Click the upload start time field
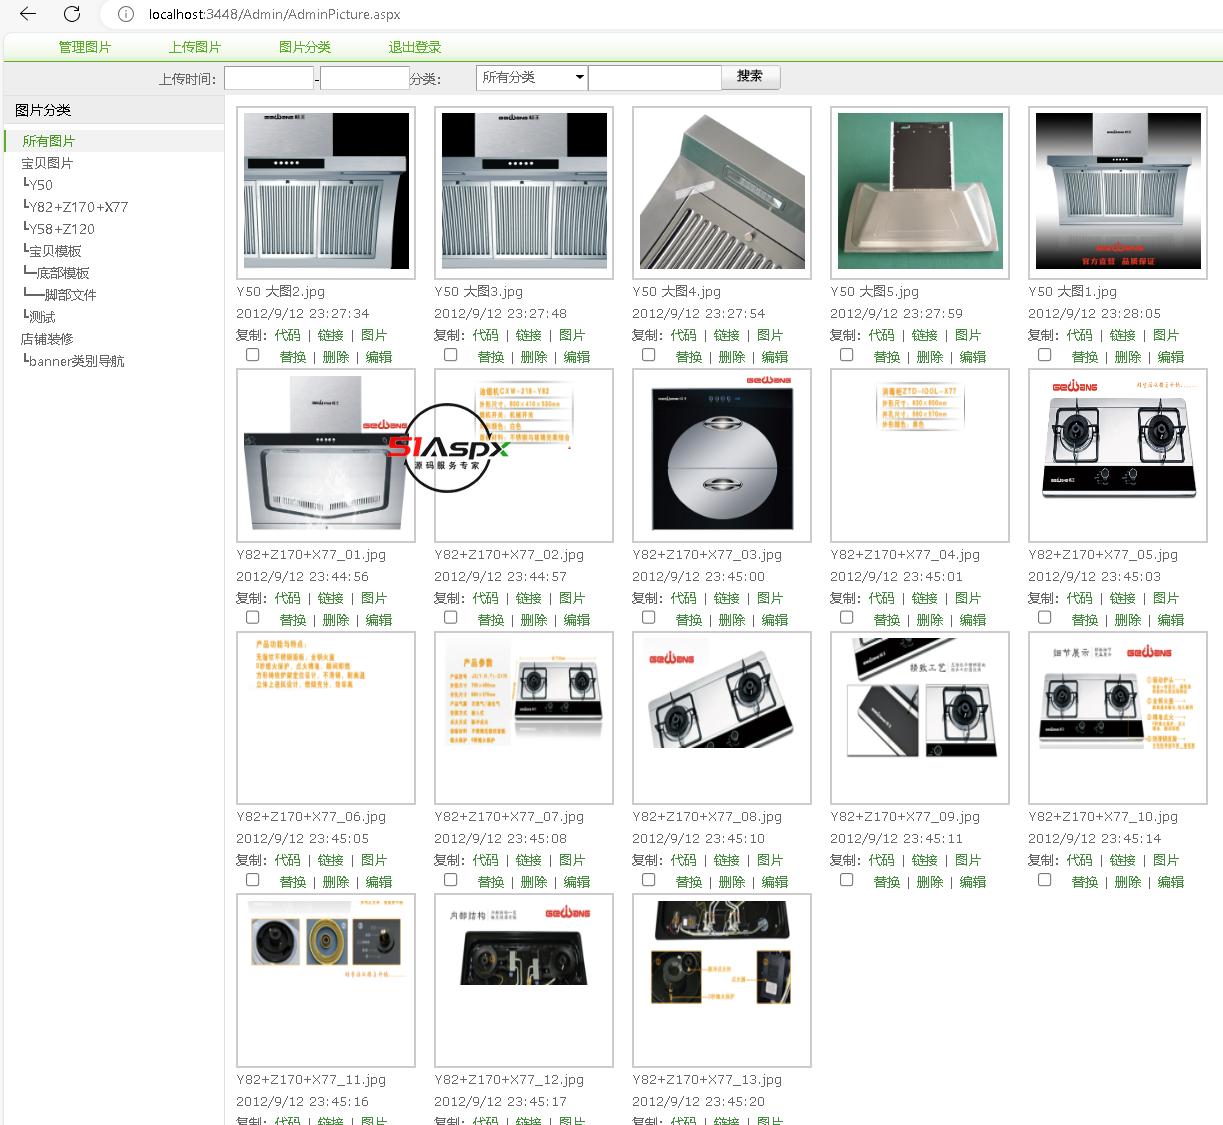The height and width of the screenshot is (1125, 1223). click(268, 78)
